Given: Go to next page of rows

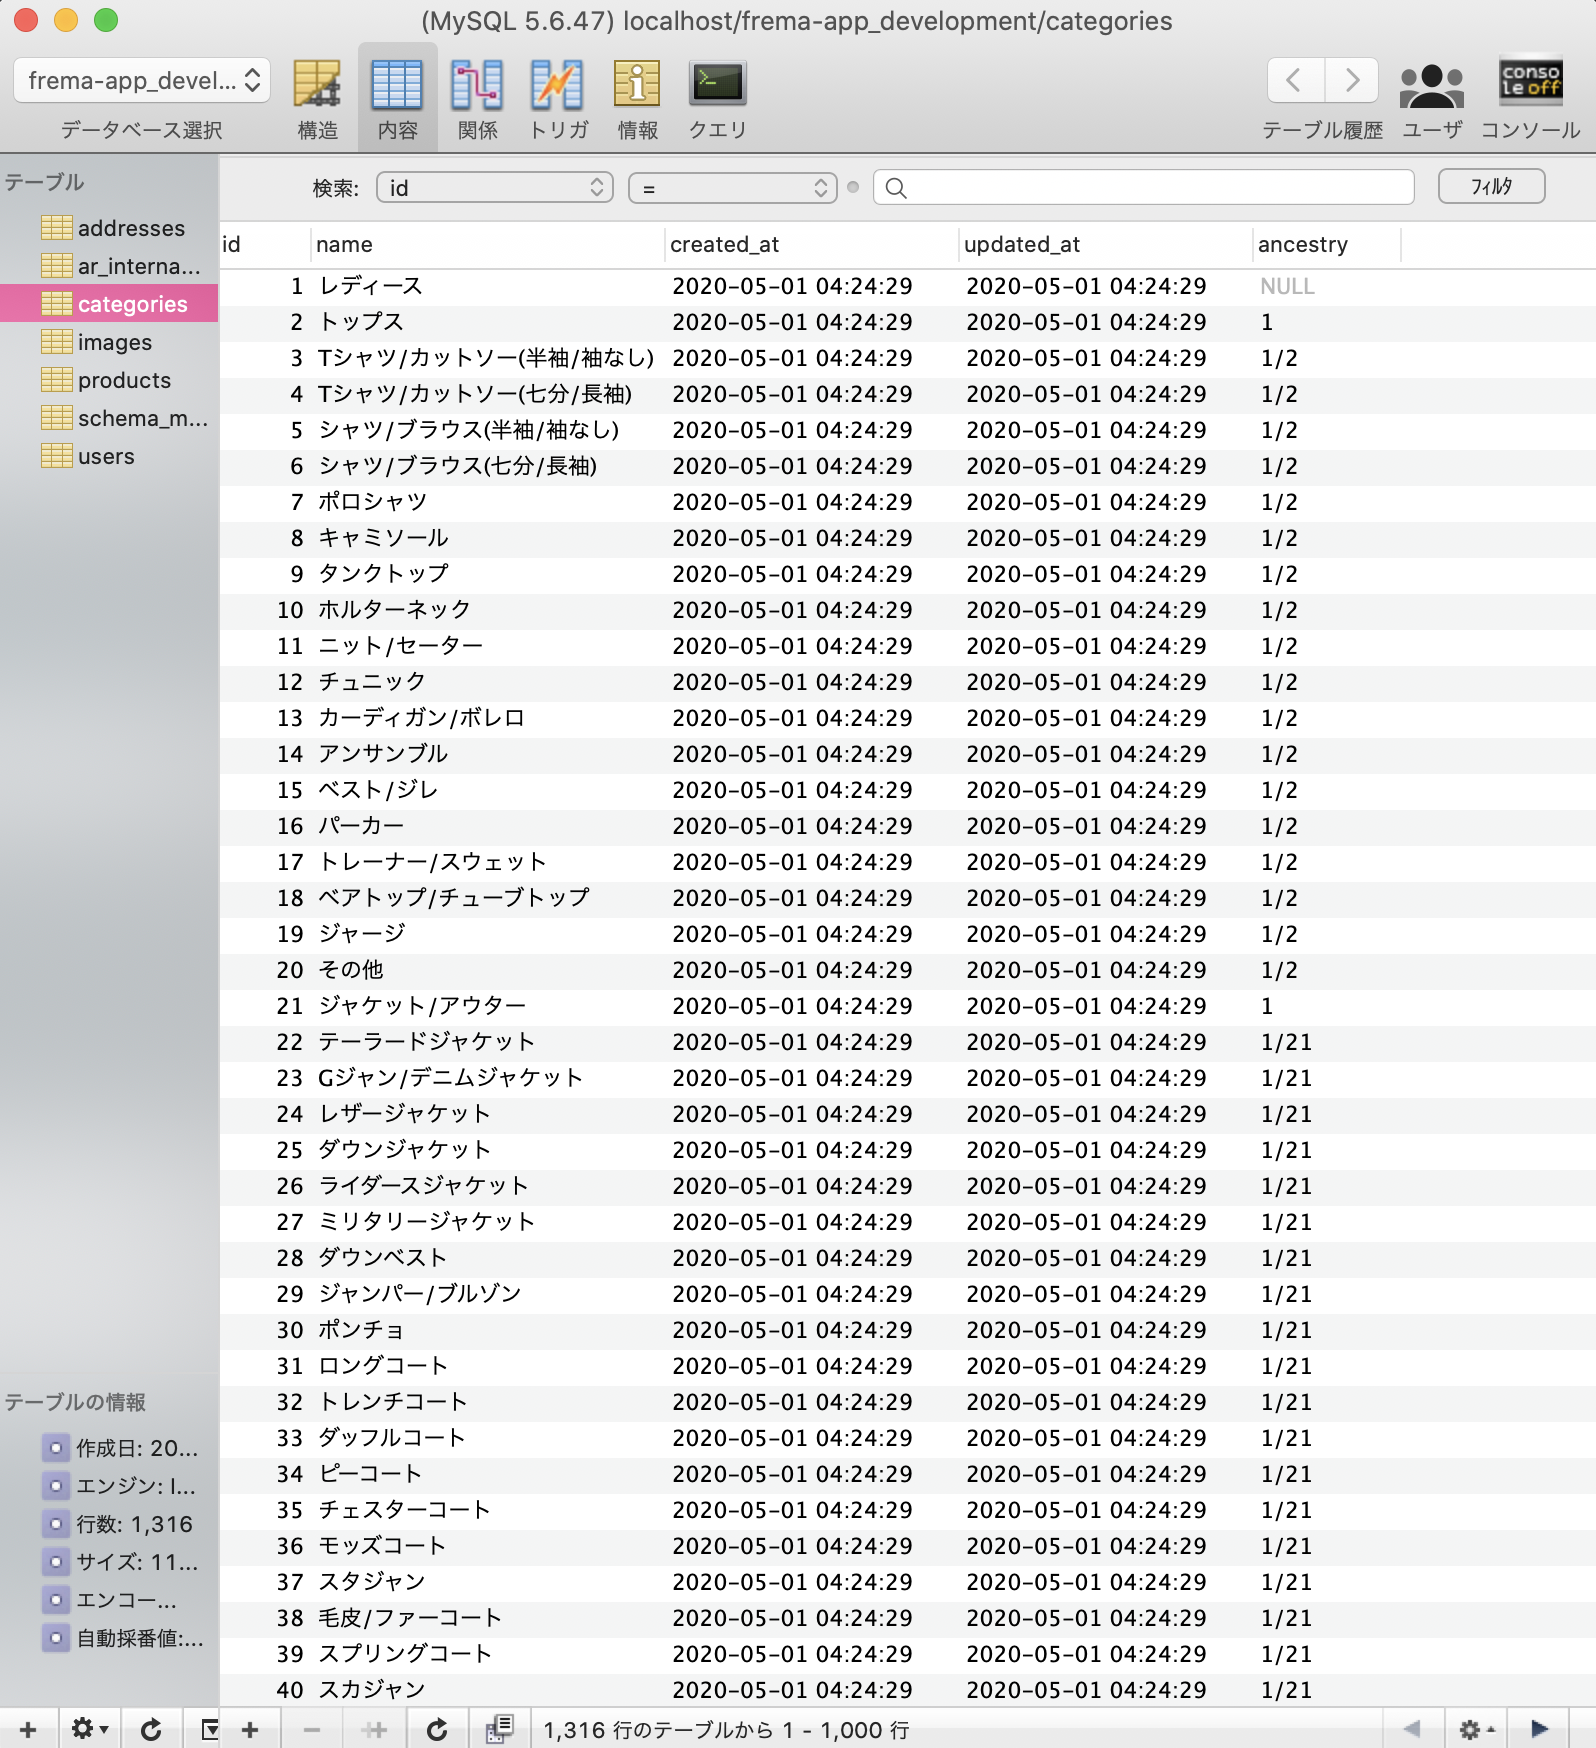Looking at the screenshot, I should 1539,1728.
